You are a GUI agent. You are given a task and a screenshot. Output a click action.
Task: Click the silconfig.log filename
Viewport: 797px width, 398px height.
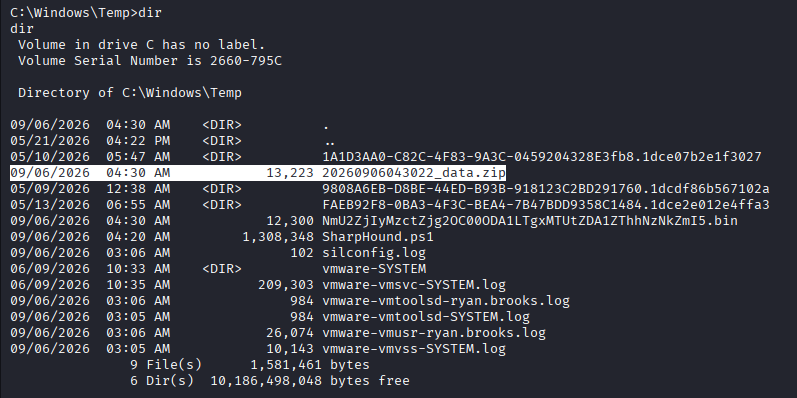[374, 253]
